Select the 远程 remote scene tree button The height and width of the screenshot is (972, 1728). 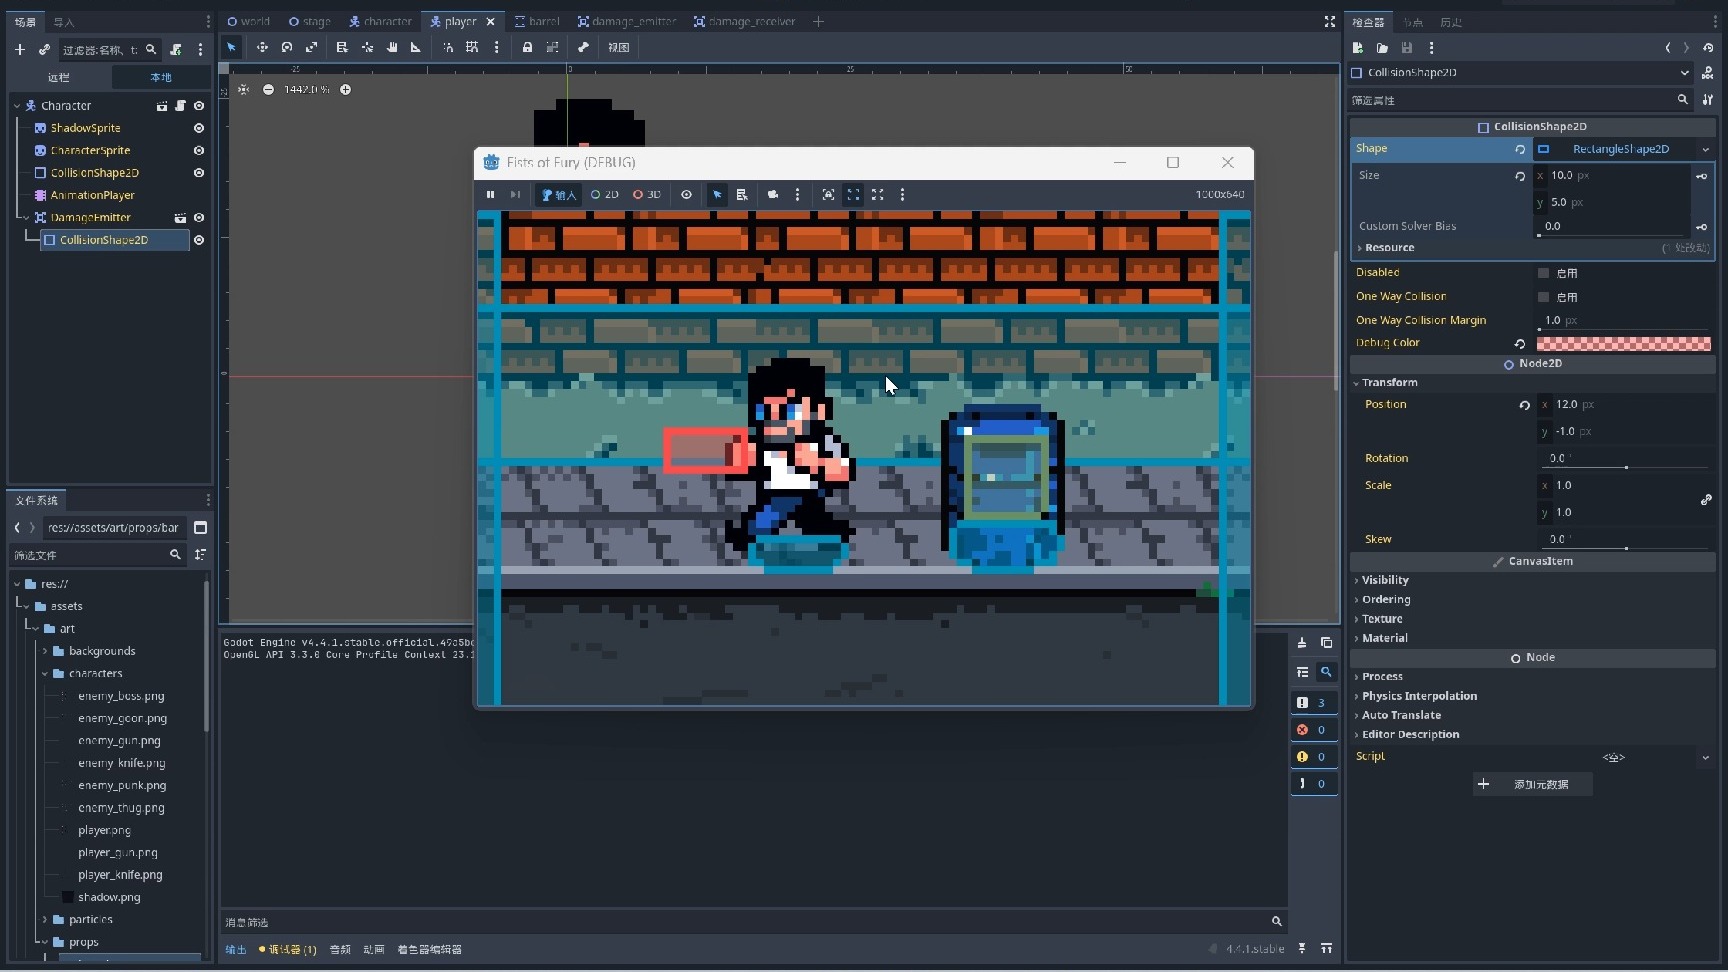tap(59, 77)
